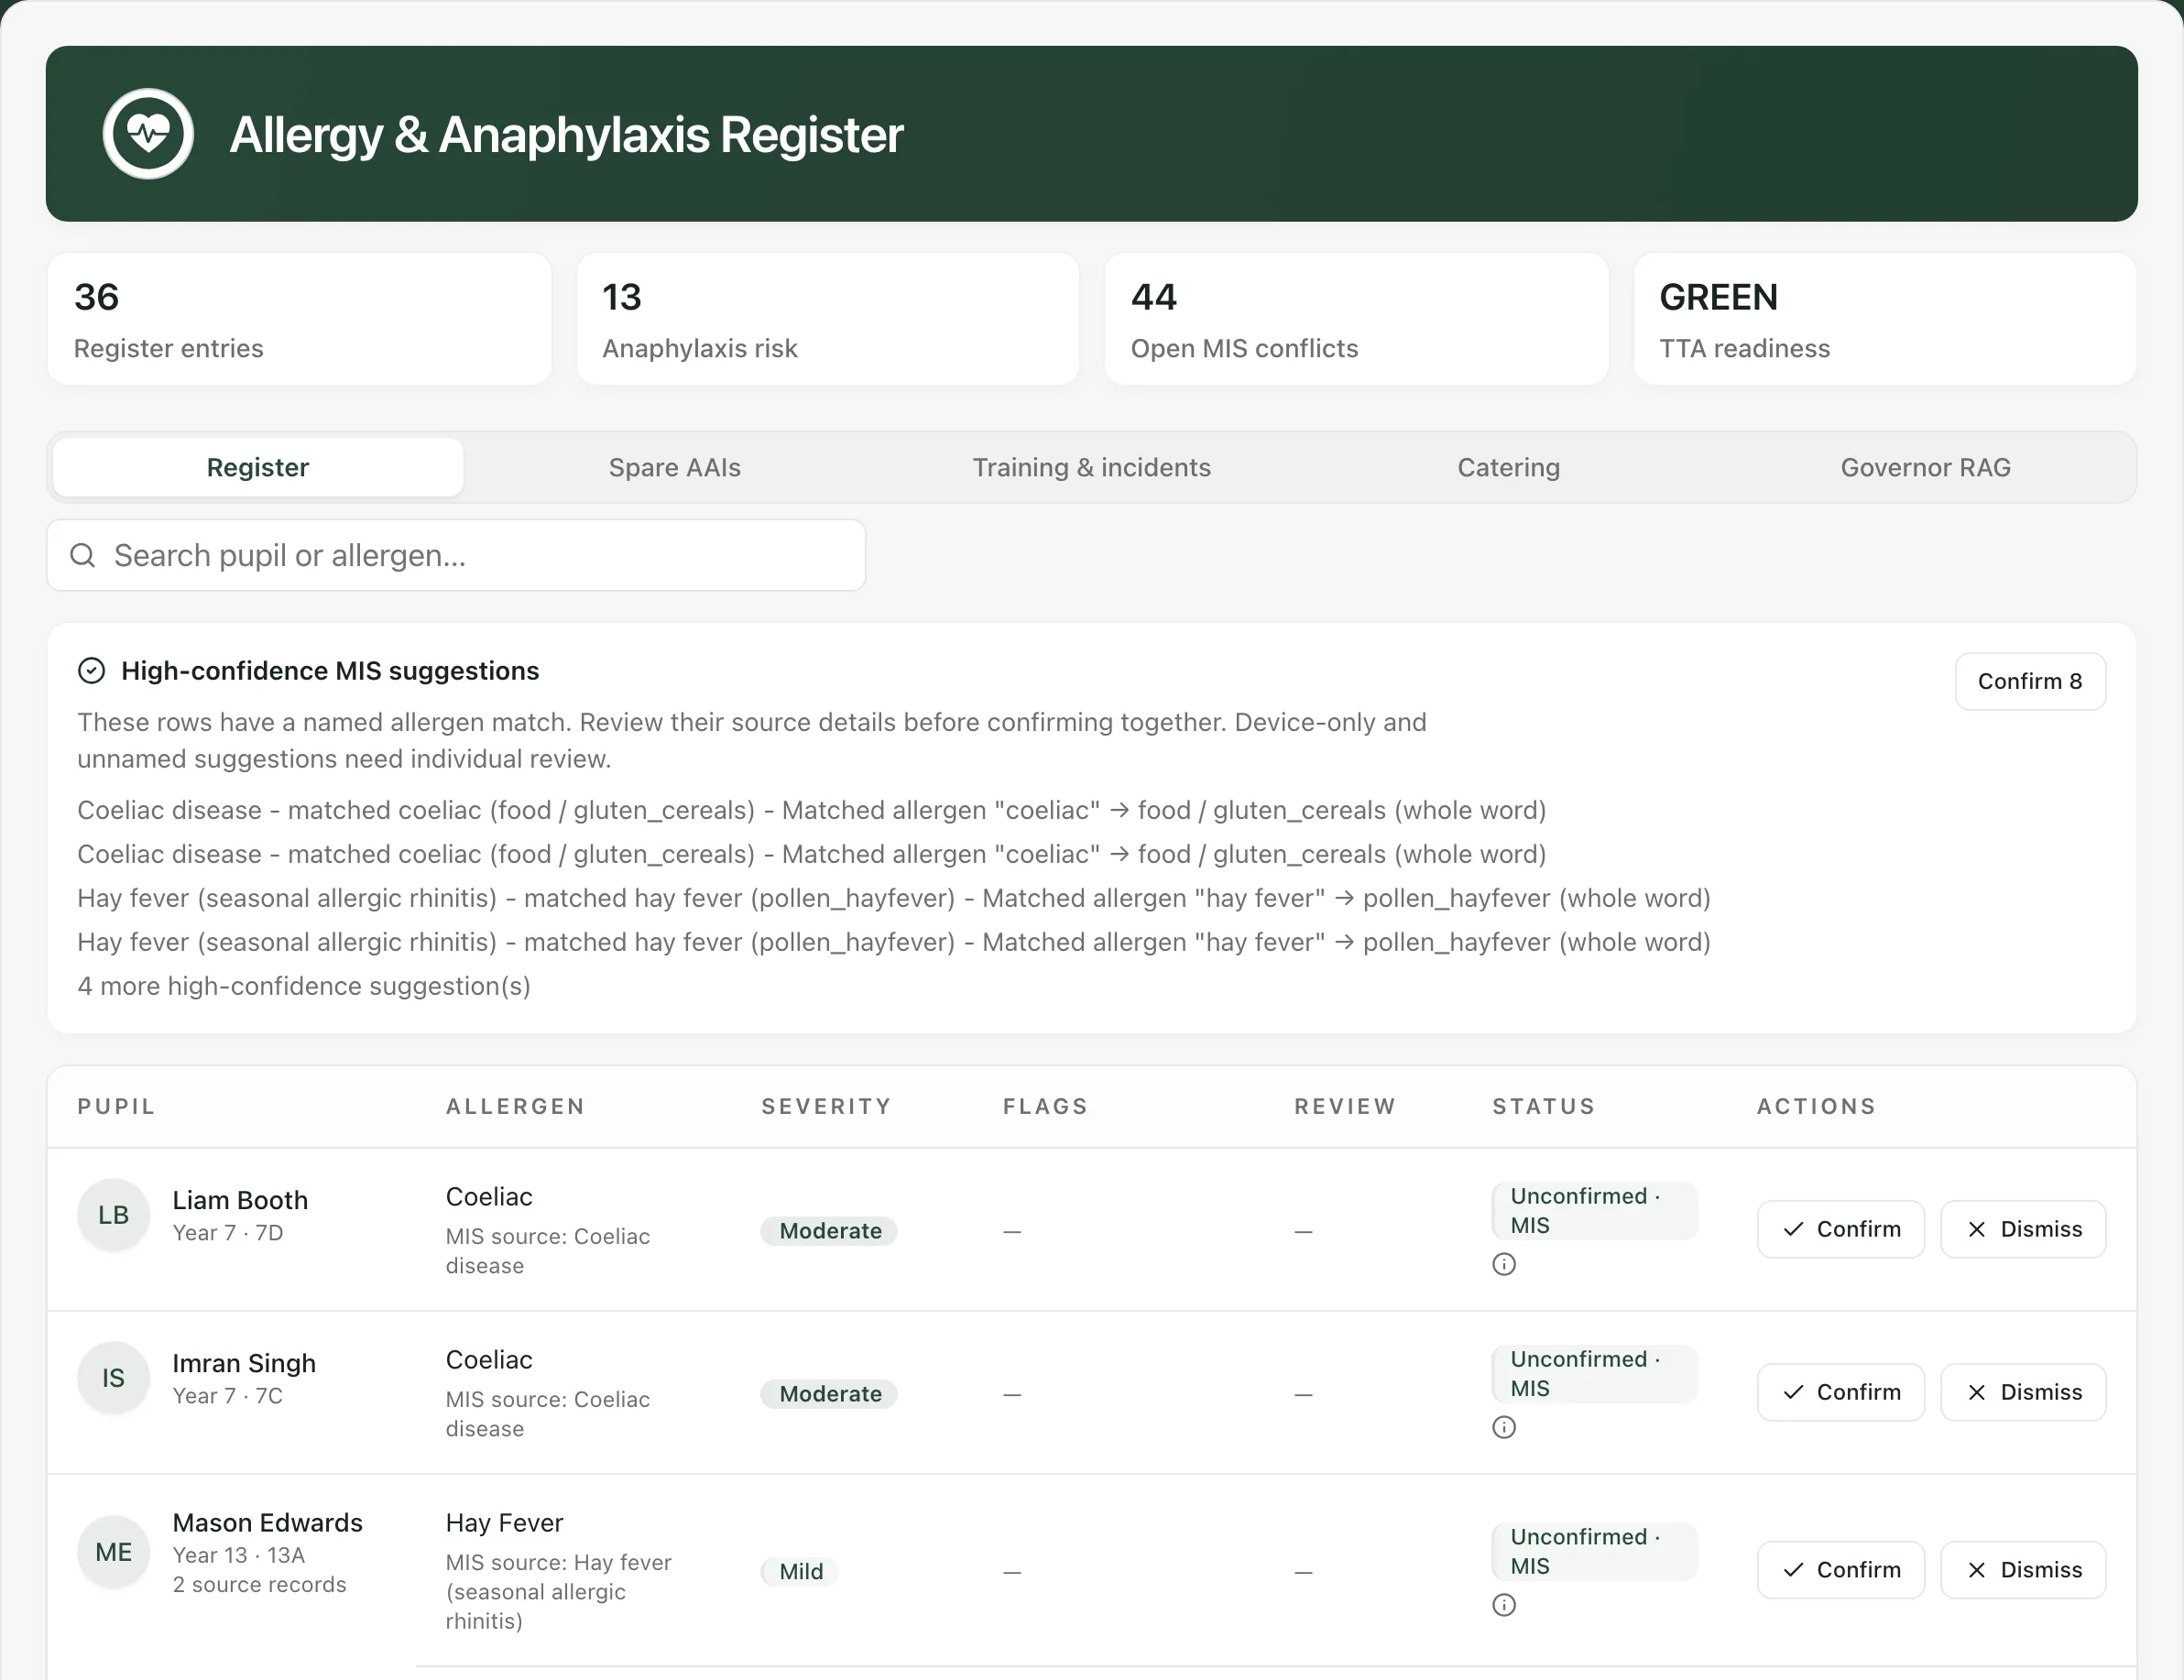Dismiss Mason Edwards's Hay Fever entry
Image resolution: width=2184 pixels, height=1680 pixels.
(2023, 1570)
